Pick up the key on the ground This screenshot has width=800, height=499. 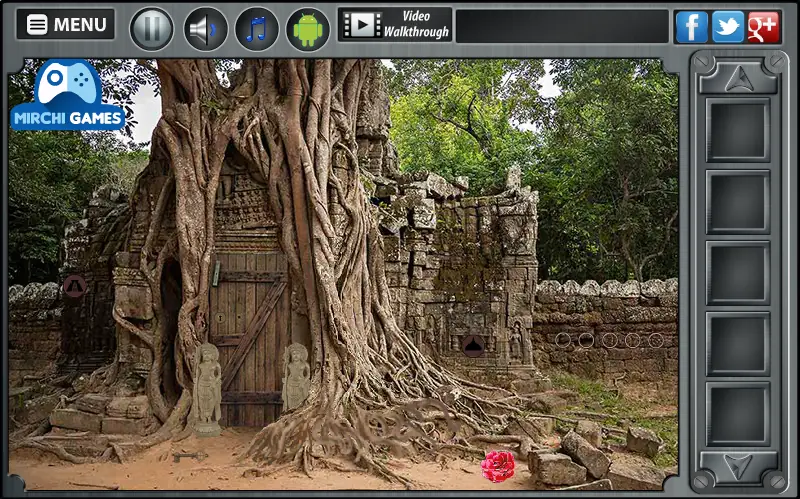[188, 456]
